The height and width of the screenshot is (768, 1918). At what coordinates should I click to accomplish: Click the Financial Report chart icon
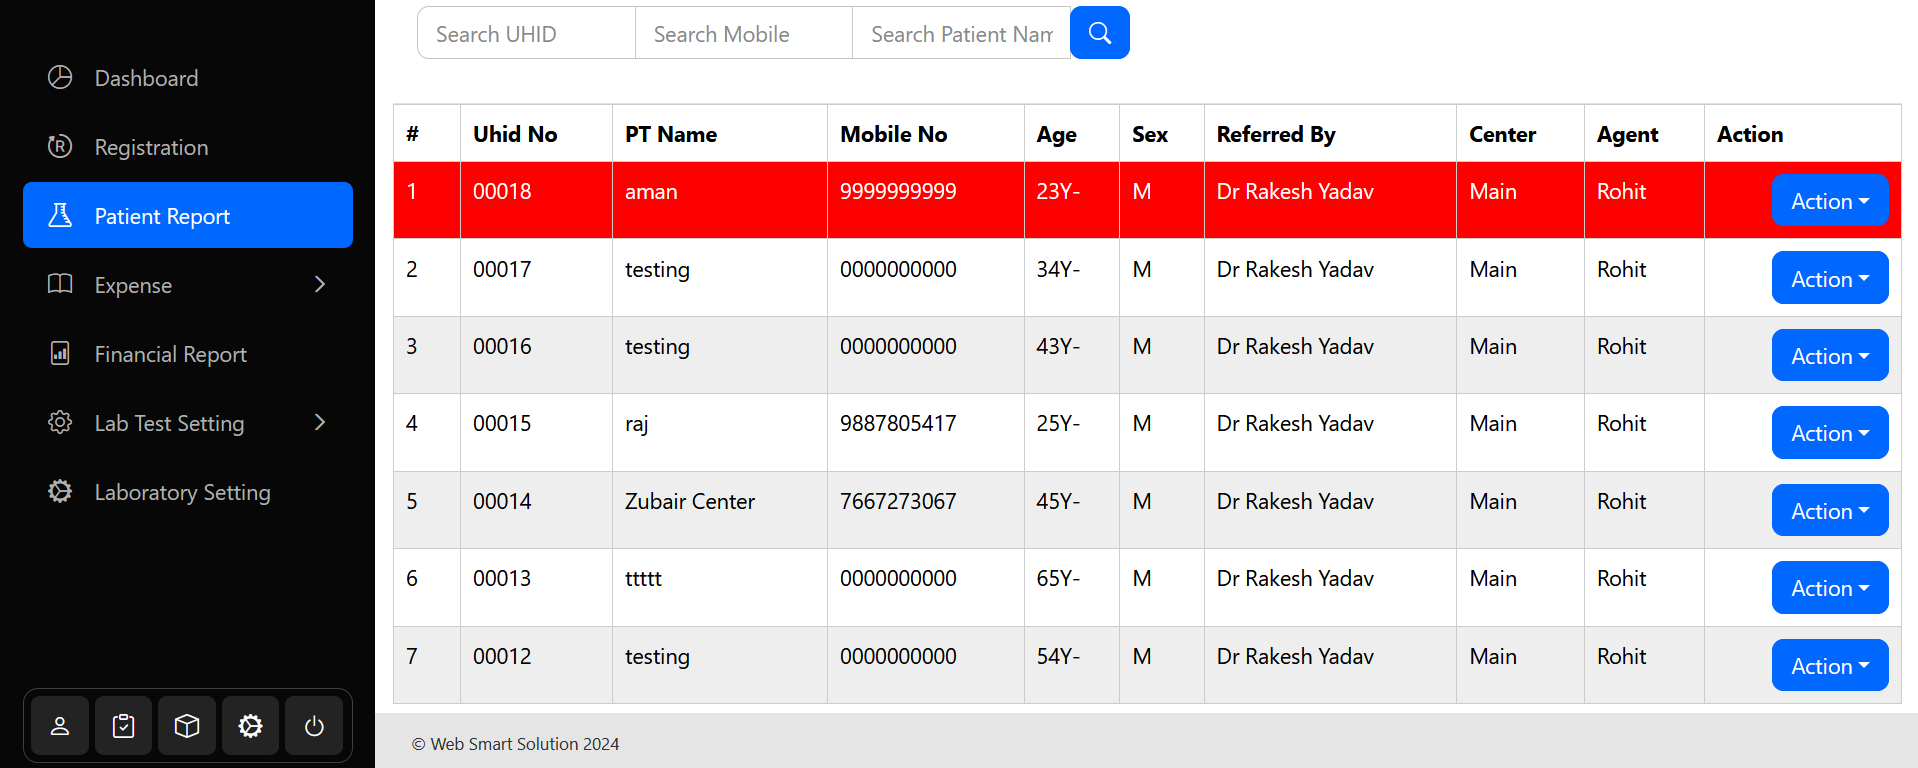[x=60, y=353]
